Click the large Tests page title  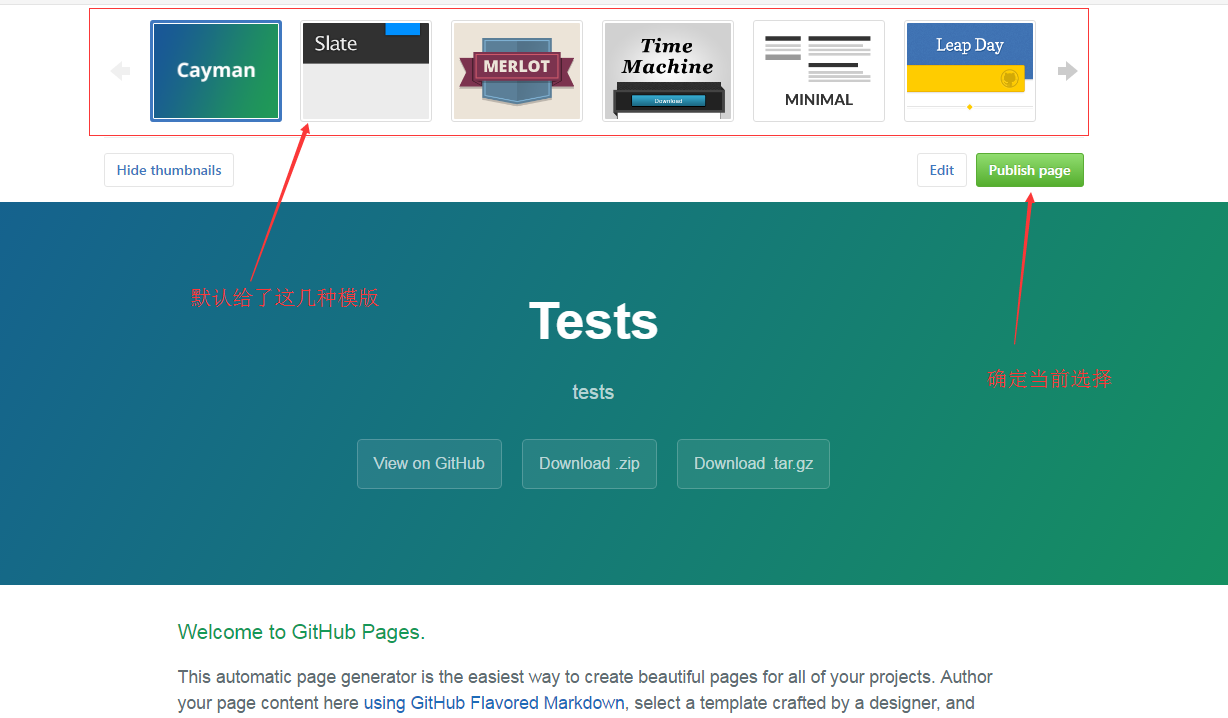593,321
